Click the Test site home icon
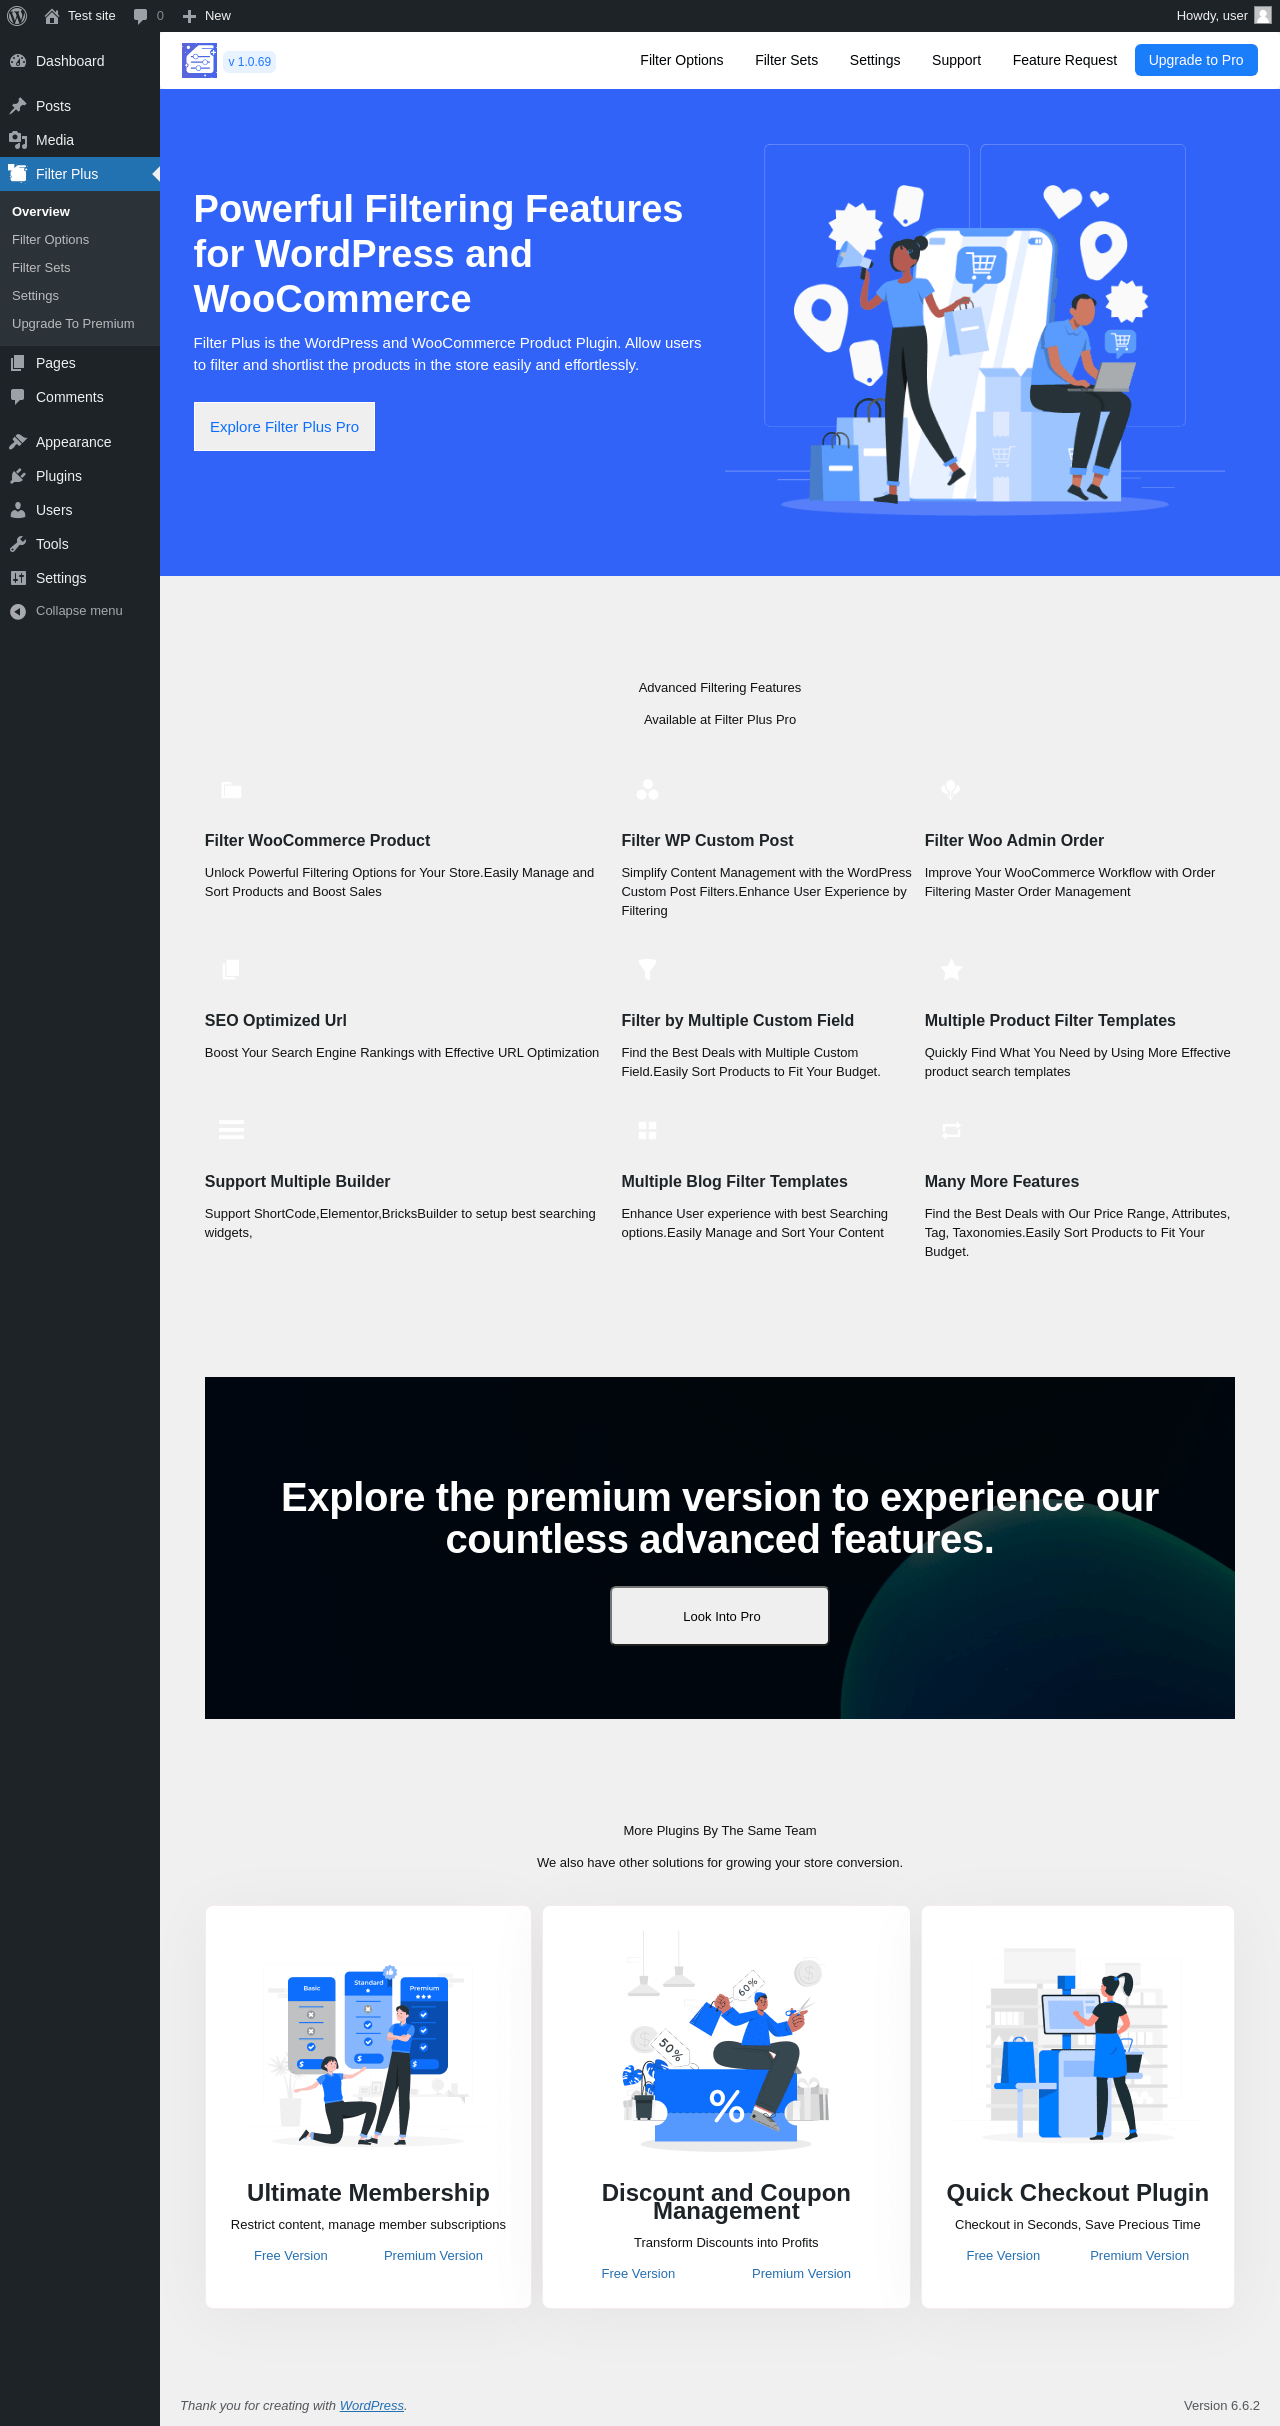 tap(52, 16)
